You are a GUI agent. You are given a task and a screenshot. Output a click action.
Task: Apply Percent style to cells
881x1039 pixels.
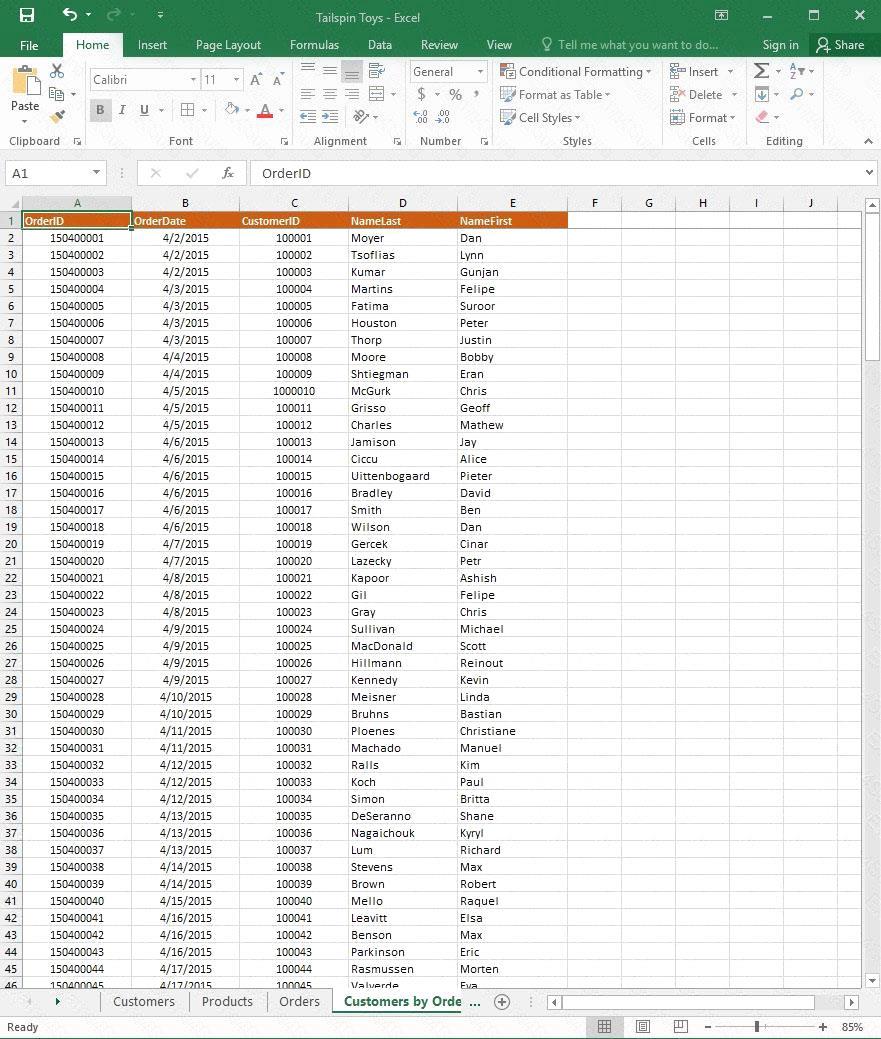455,94
